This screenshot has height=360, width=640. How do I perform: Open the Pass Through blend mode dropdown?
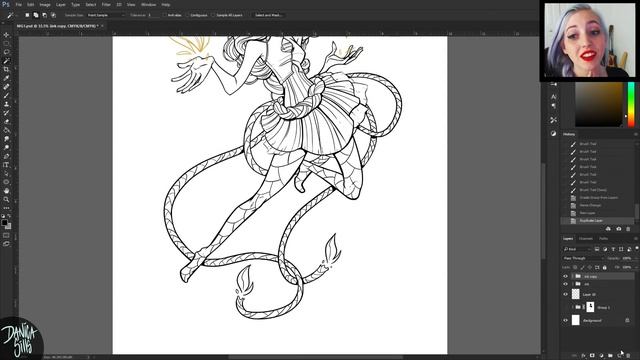coord(583,258)
